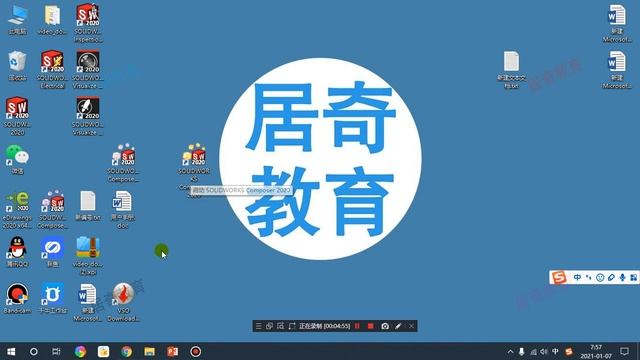Screen dimensions: 640x360
Task: Activate Sogou voice input microphone
Action: [x=622, y=278]
